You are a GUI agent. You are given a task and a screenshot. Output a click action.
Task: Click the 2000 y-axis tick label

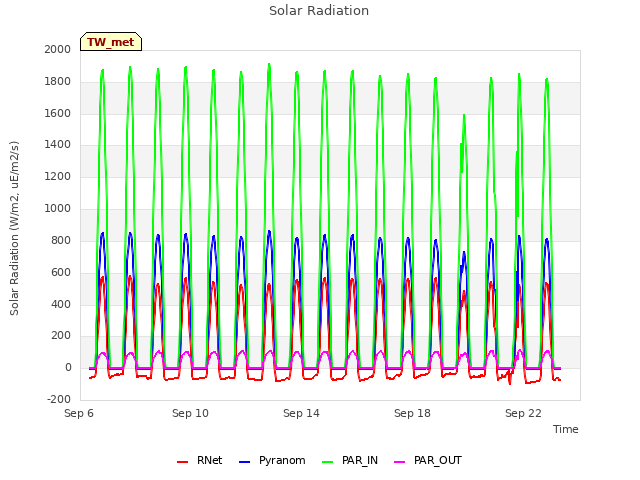point(58,49)
